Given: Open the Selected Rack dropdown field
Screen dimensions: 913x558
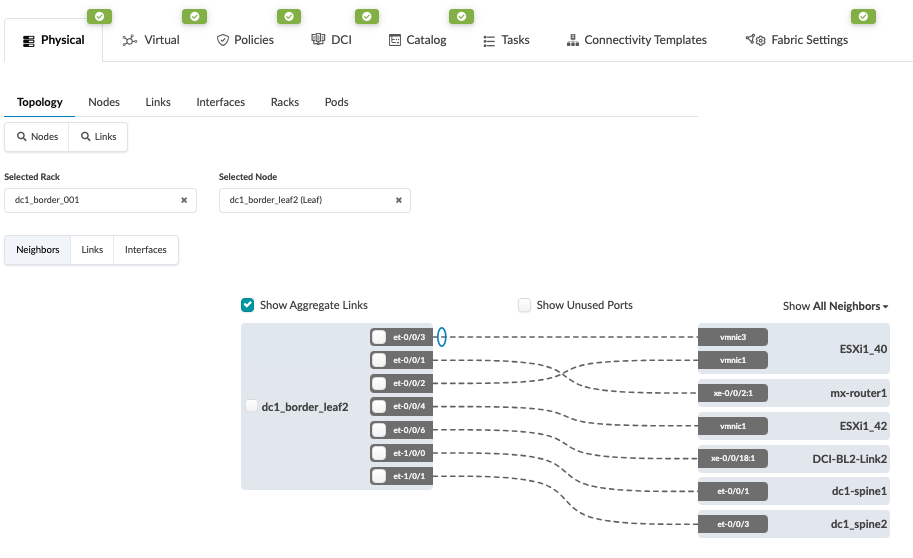Looking at the screenshot, I should pos(90,200).
